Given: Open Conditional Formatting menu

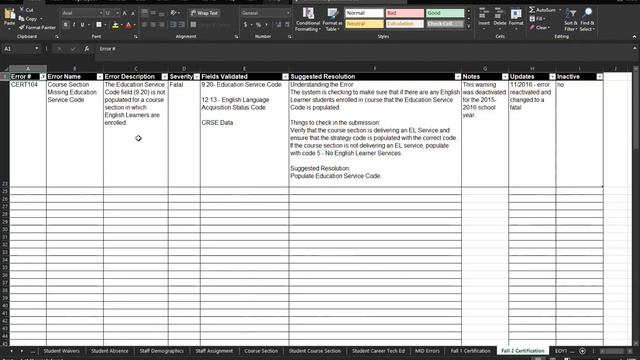Looking at the screenshot, I should (308, 19).
